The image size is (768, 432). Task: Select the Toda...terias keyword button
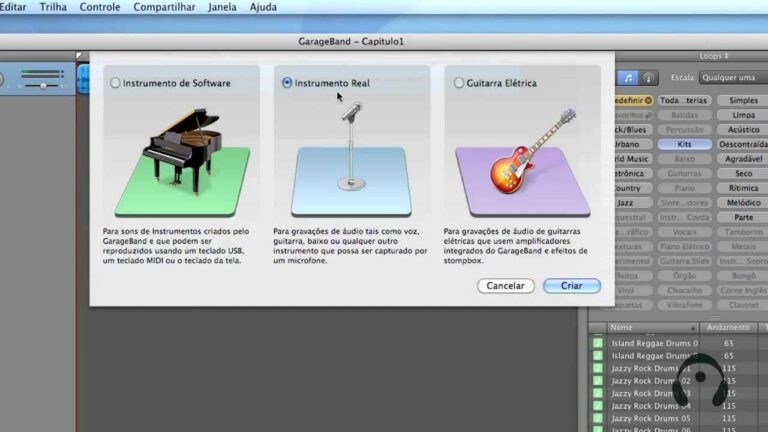pyautogui.click(x=684, y=100)
